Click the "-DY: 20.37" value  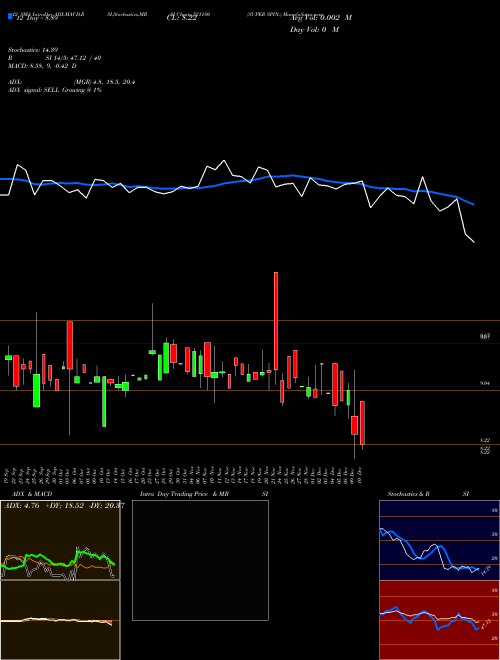point(106,506)
